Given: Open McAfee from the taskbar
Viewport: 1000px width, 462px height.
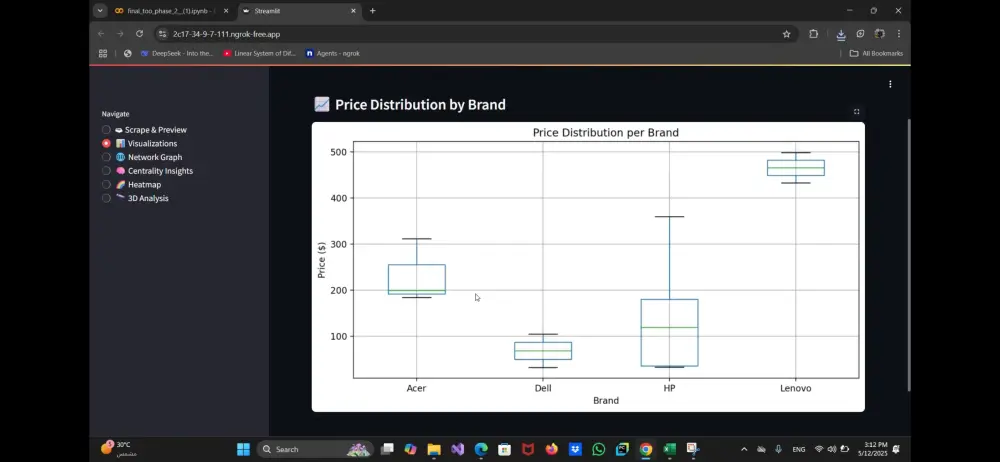Looking at the screenshot, I should coord(528,449).
